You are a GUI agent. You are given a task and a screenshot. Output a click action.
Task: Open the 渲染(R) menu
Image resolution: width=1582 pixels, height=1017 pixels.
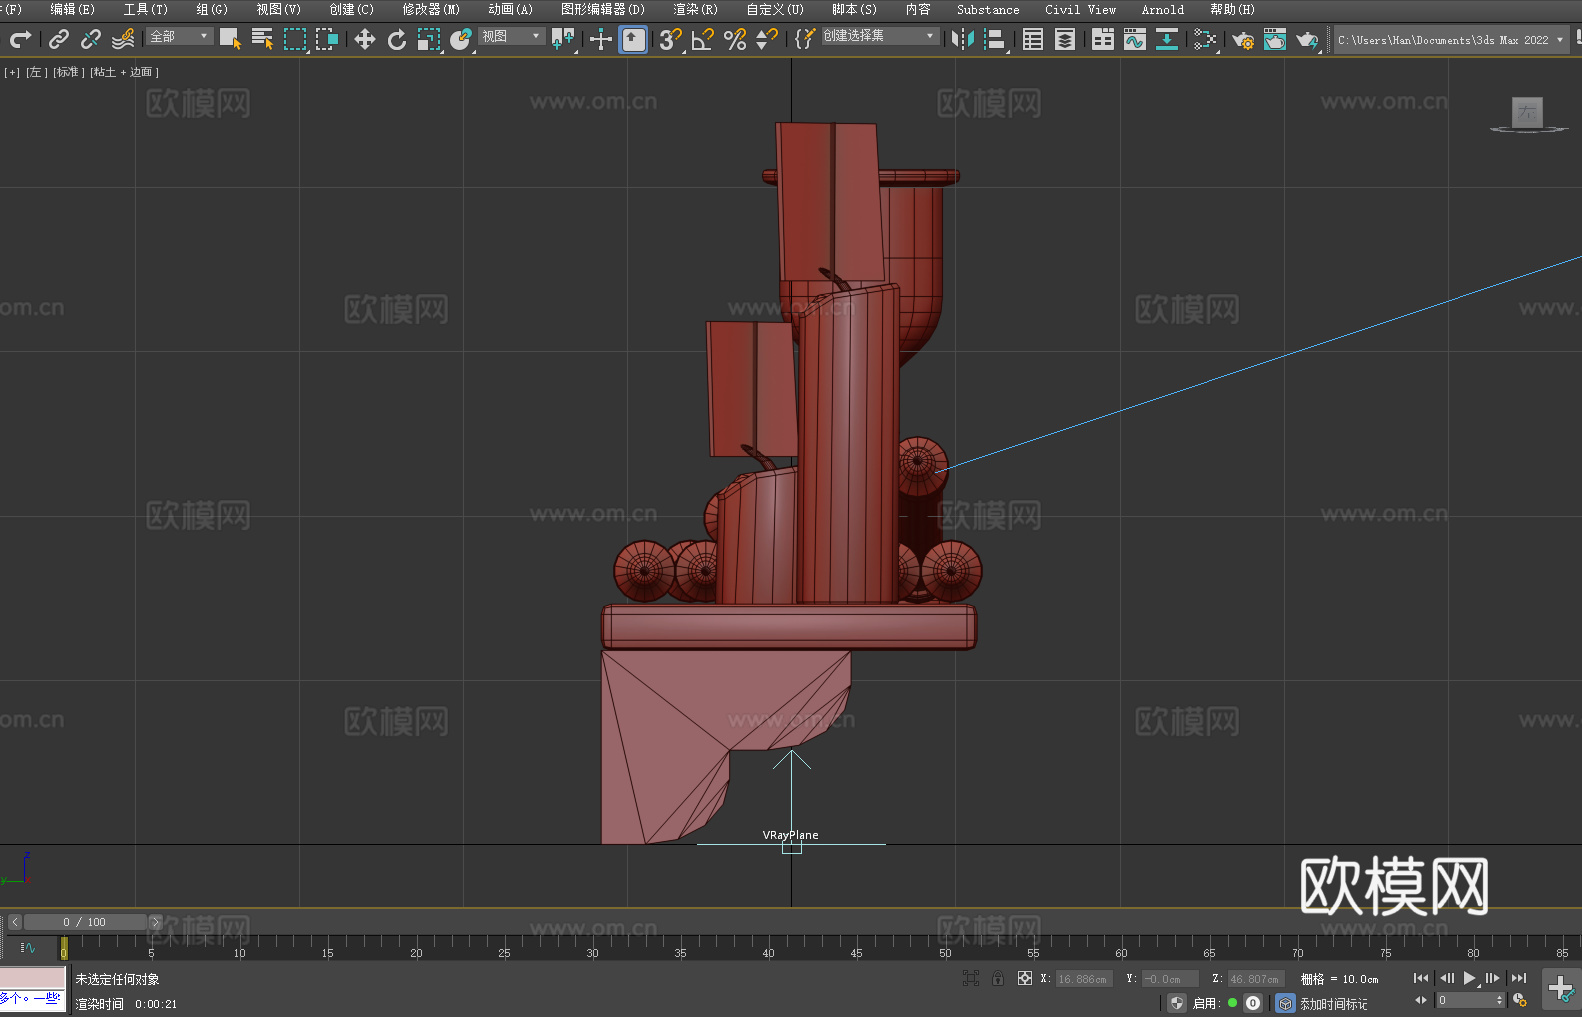click(x=695, y=9)
